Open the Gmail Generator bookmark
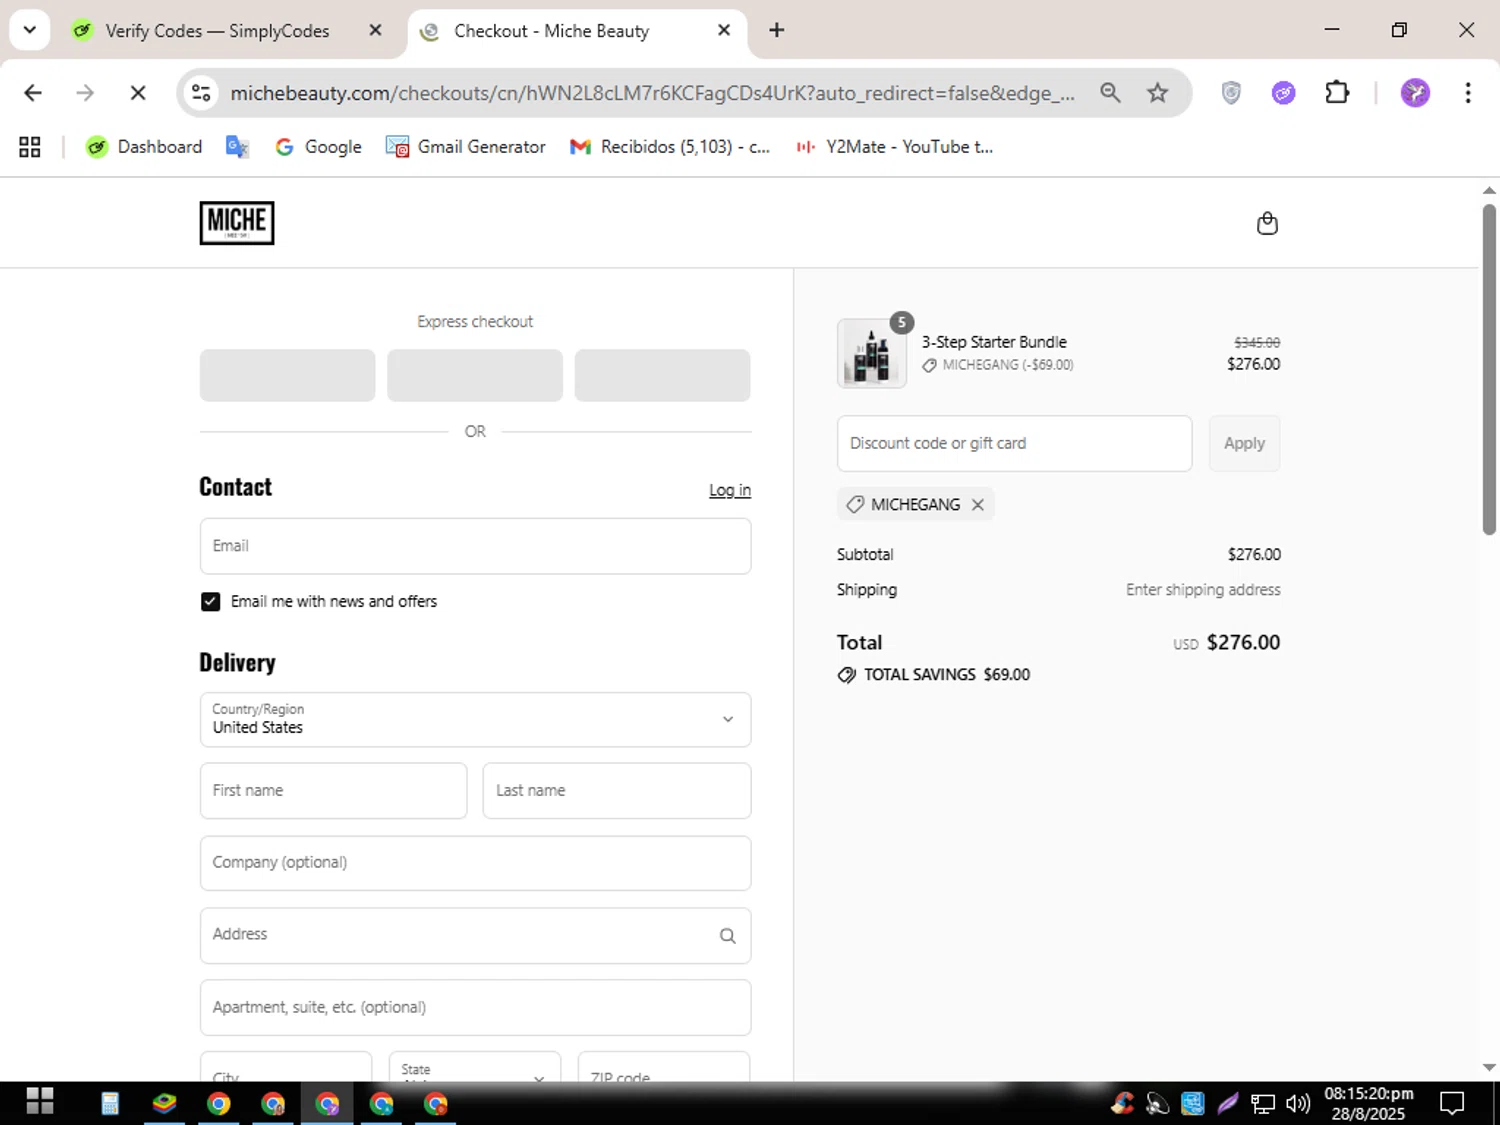Screen dimensions: 1500x1125 point(466,147)
